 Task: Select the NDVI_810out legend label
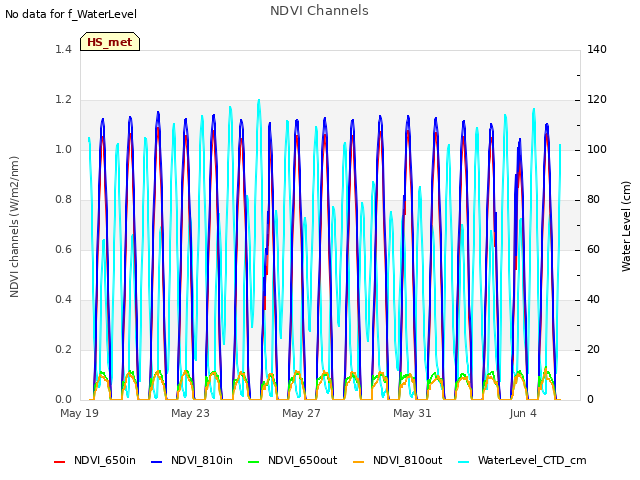point(407,460)
